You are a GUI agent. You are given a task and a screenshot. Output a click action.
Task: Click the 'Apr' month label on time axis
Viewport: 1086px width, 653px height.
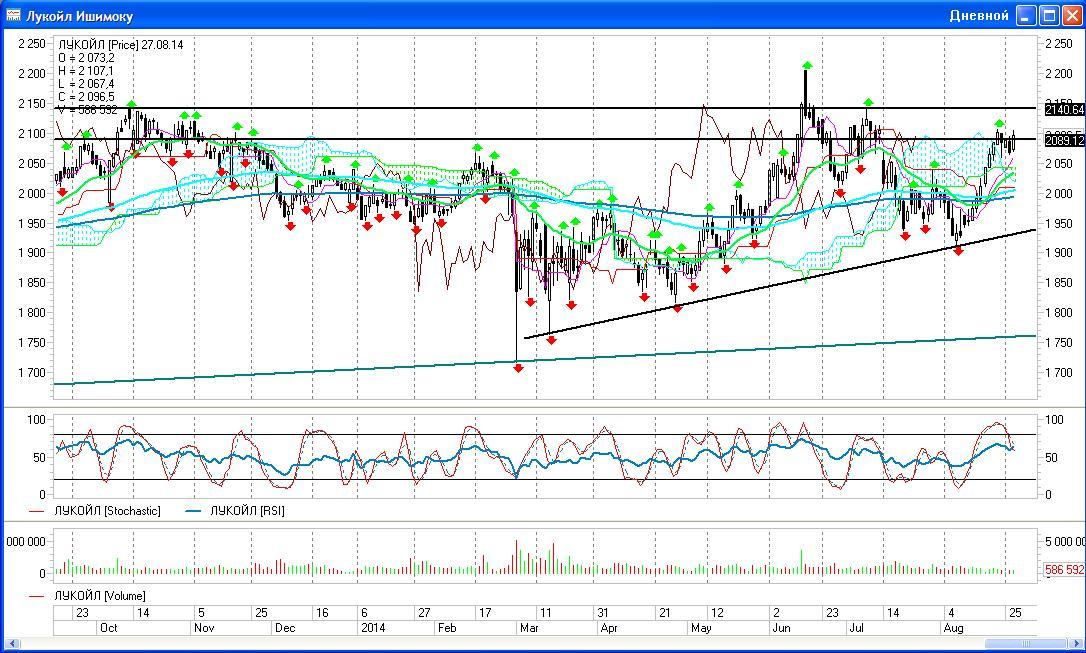pyautogui.click(x=609, y=628)
